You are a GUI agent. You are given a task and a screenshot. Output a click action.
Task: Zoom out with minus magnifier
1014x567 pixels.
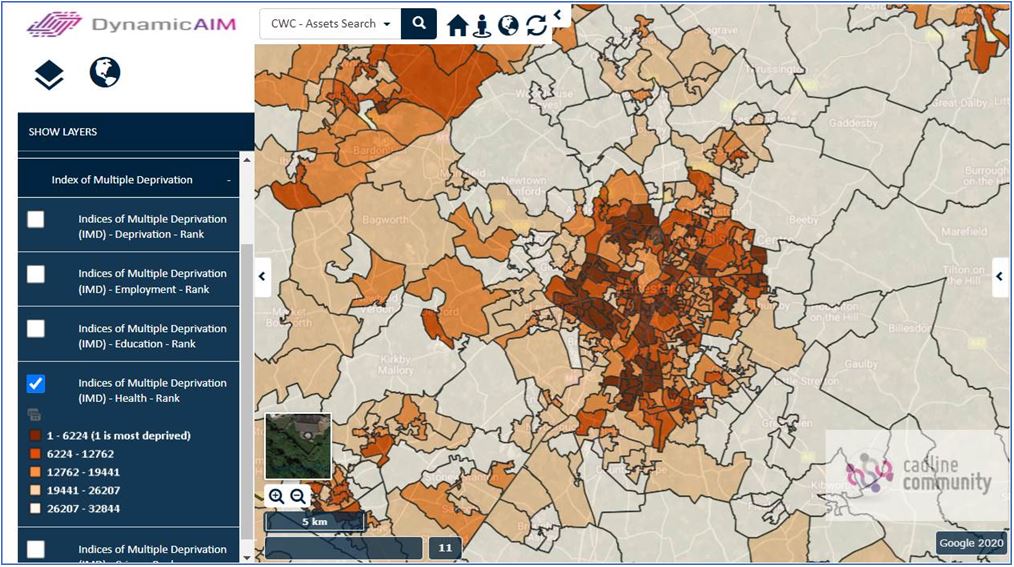pos(298,496)
